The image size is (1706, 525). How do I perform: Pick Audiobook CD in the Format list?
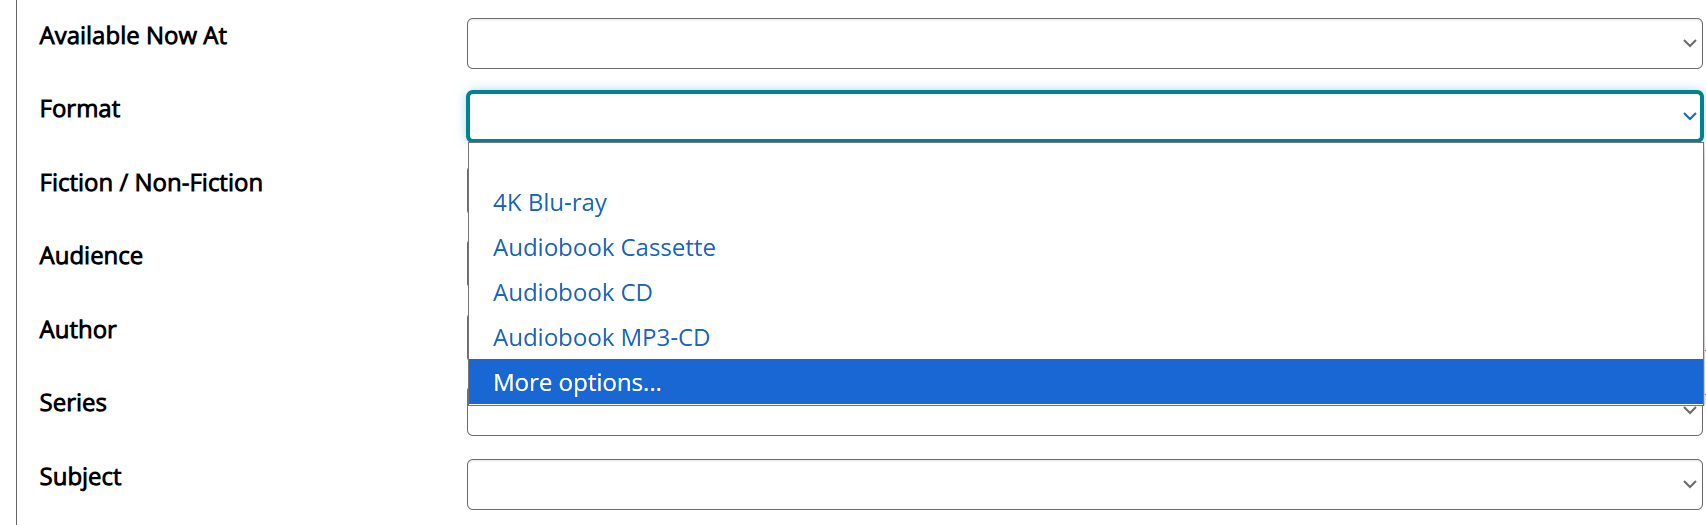[x=572, y=293]
